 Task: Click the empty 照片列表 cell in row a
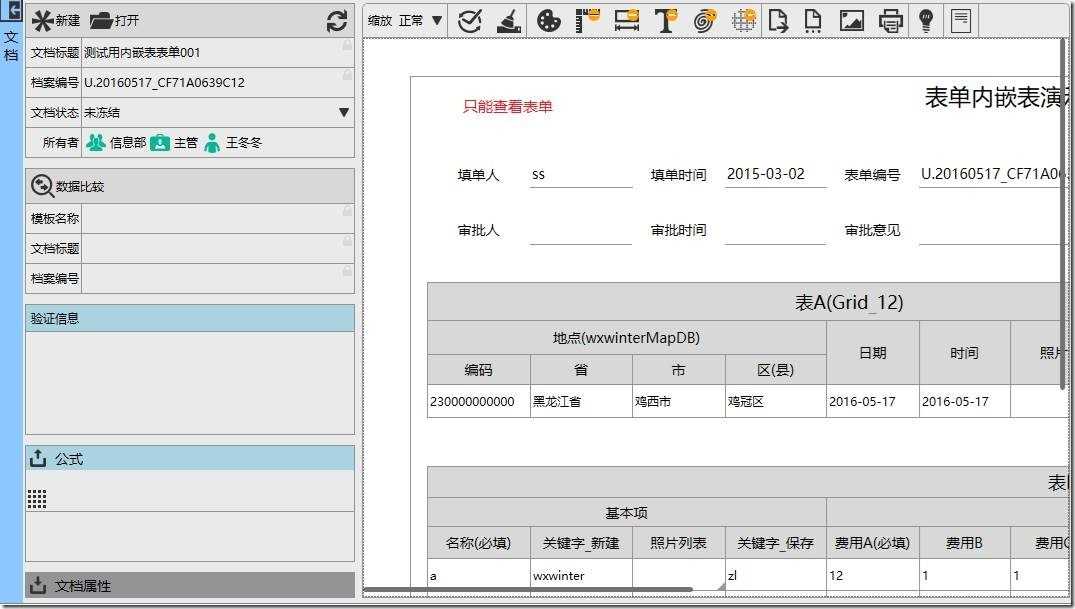pos(679,575)
